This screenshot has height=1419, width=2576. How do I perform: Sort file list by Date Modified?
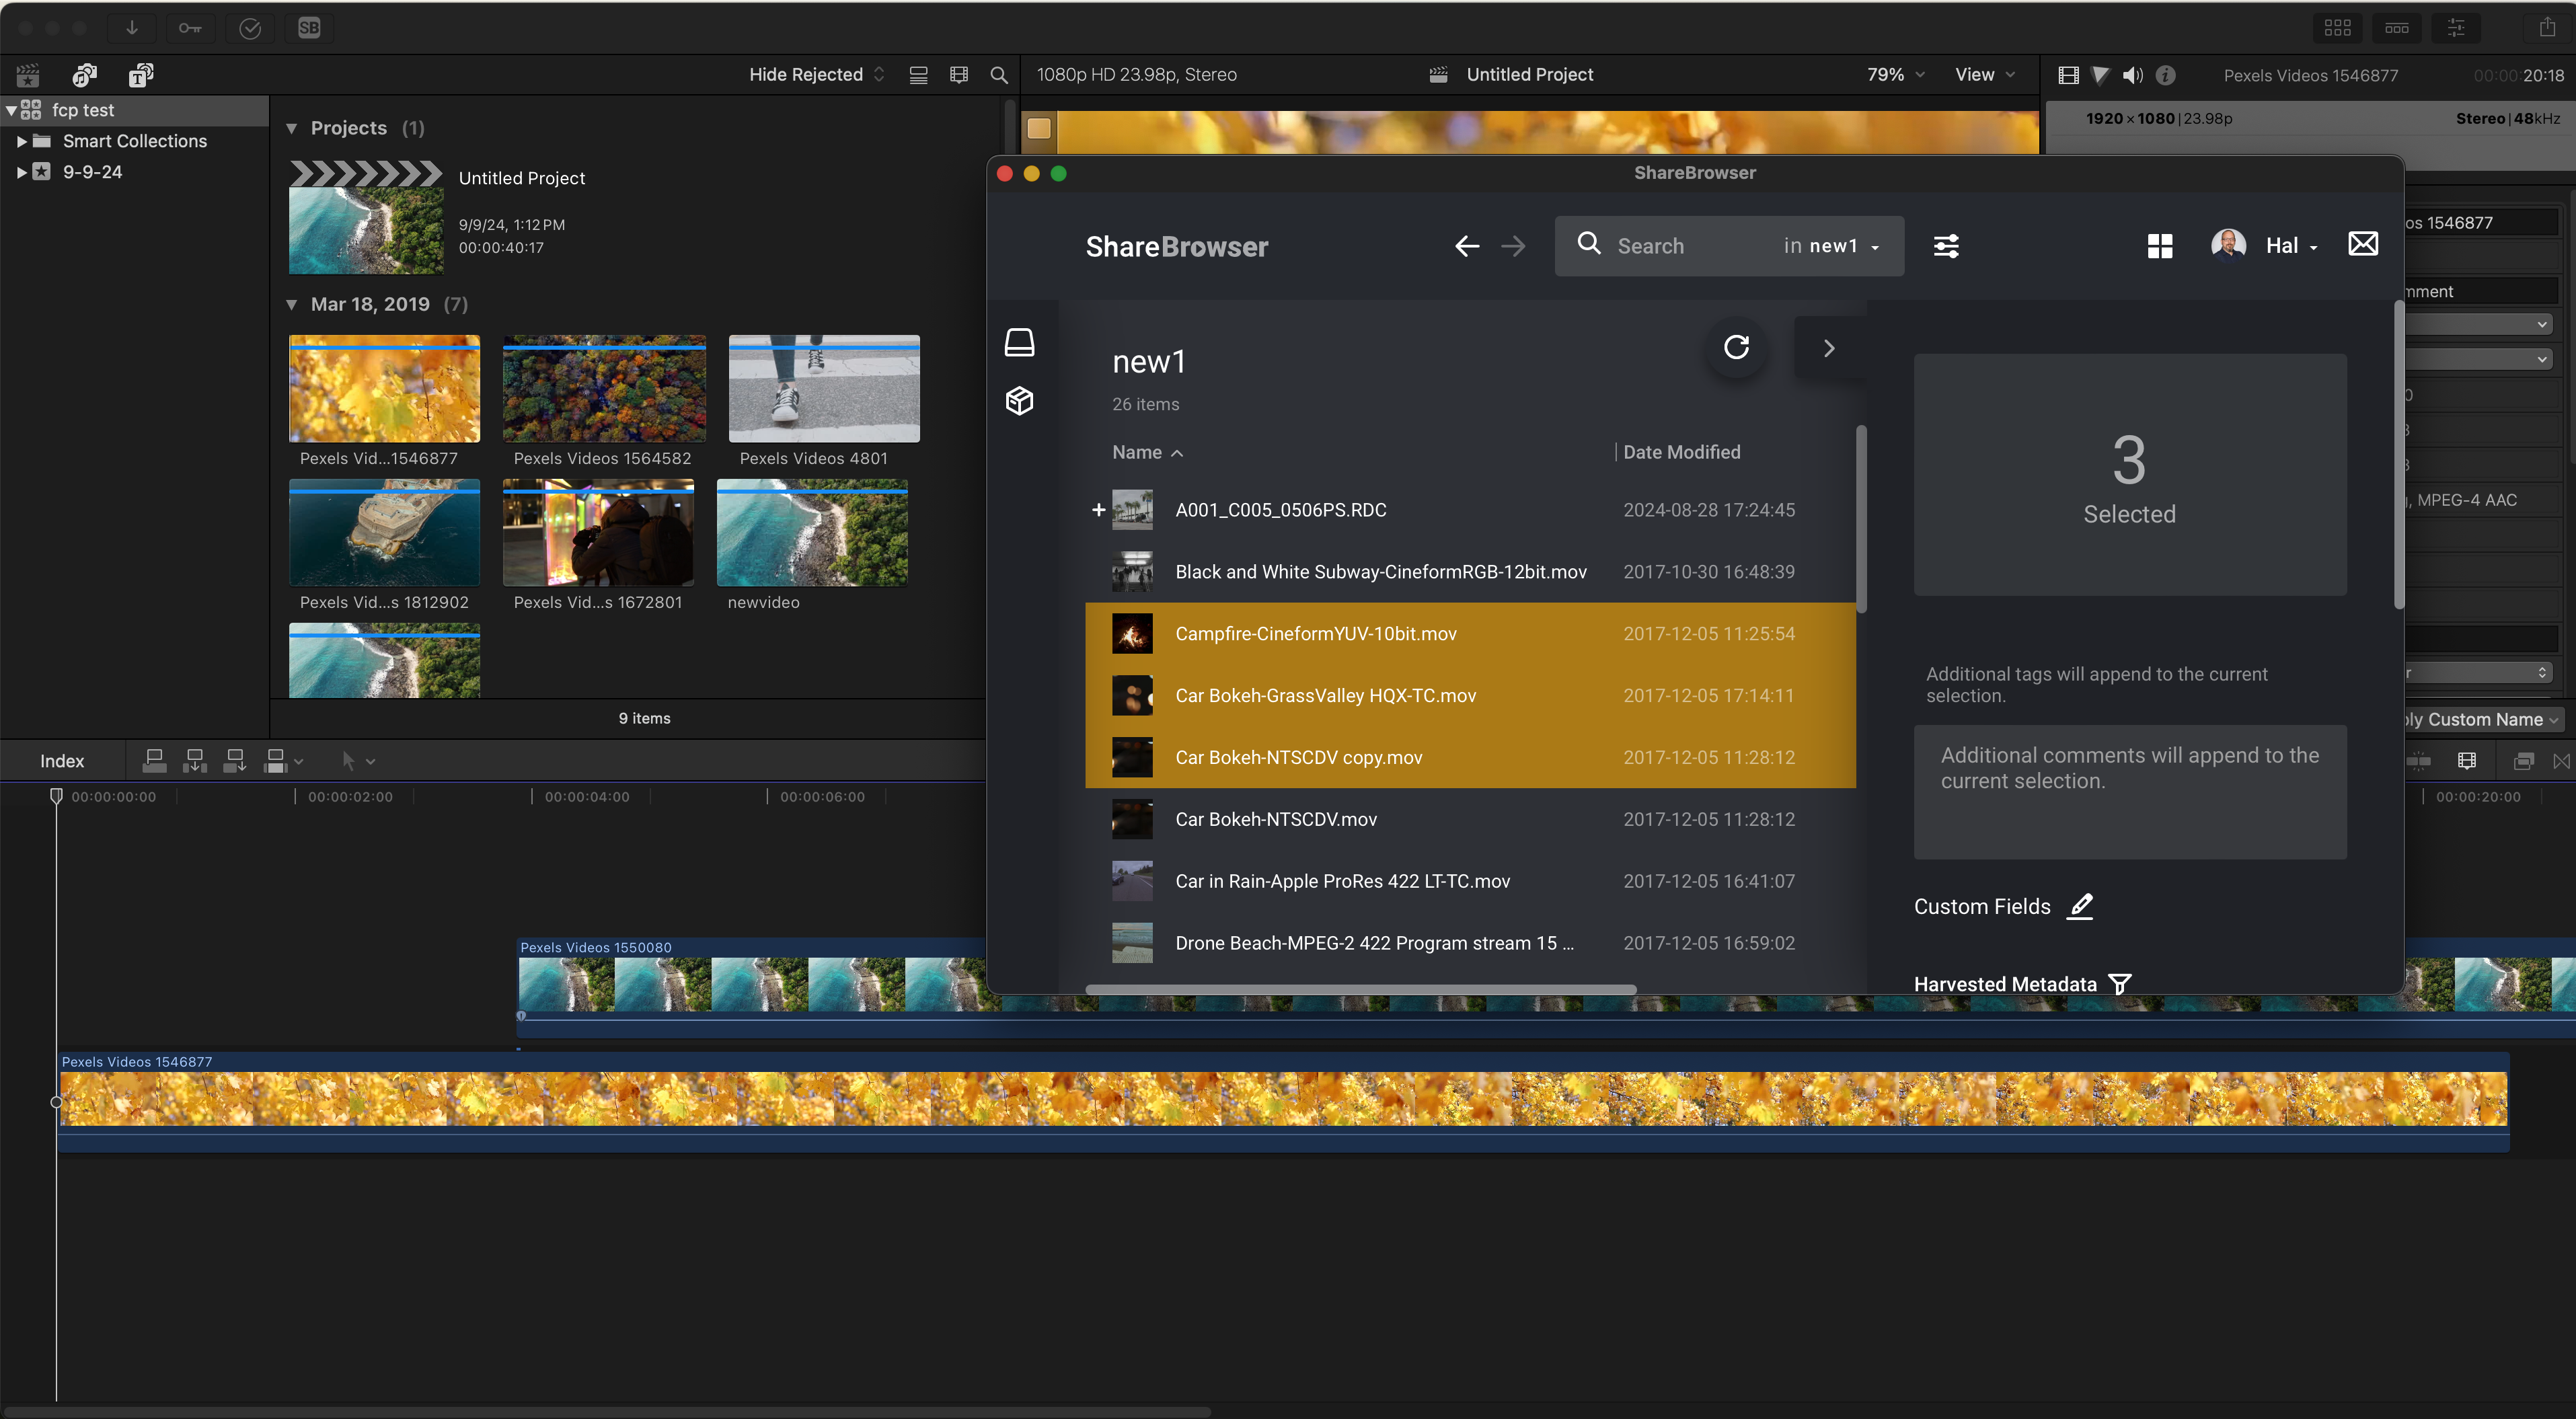1681,452
